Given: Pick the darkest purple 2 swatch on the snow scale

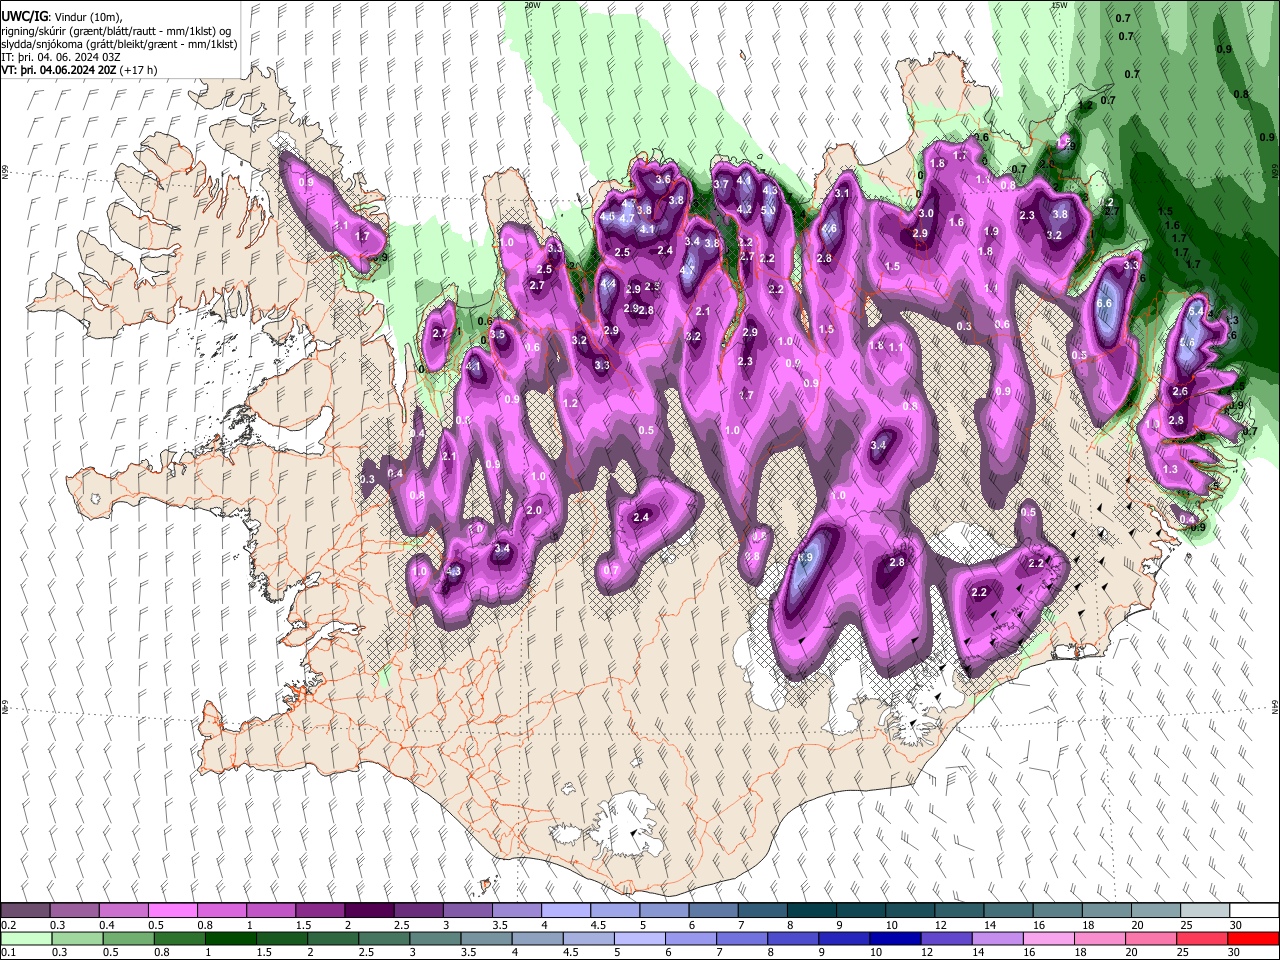Looking at the screenshot, I should (369, 911).
